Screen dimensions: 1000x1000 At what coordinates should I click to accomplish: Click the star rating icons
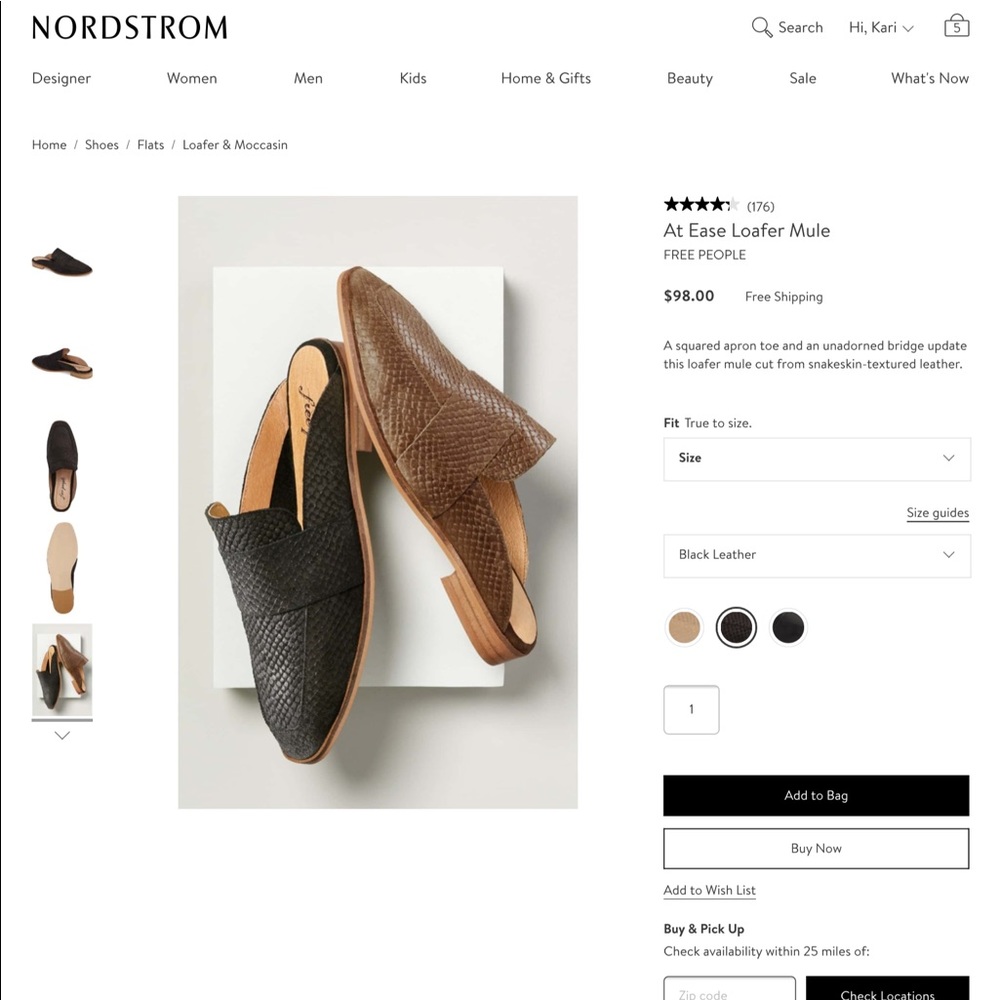click(701, 205)
